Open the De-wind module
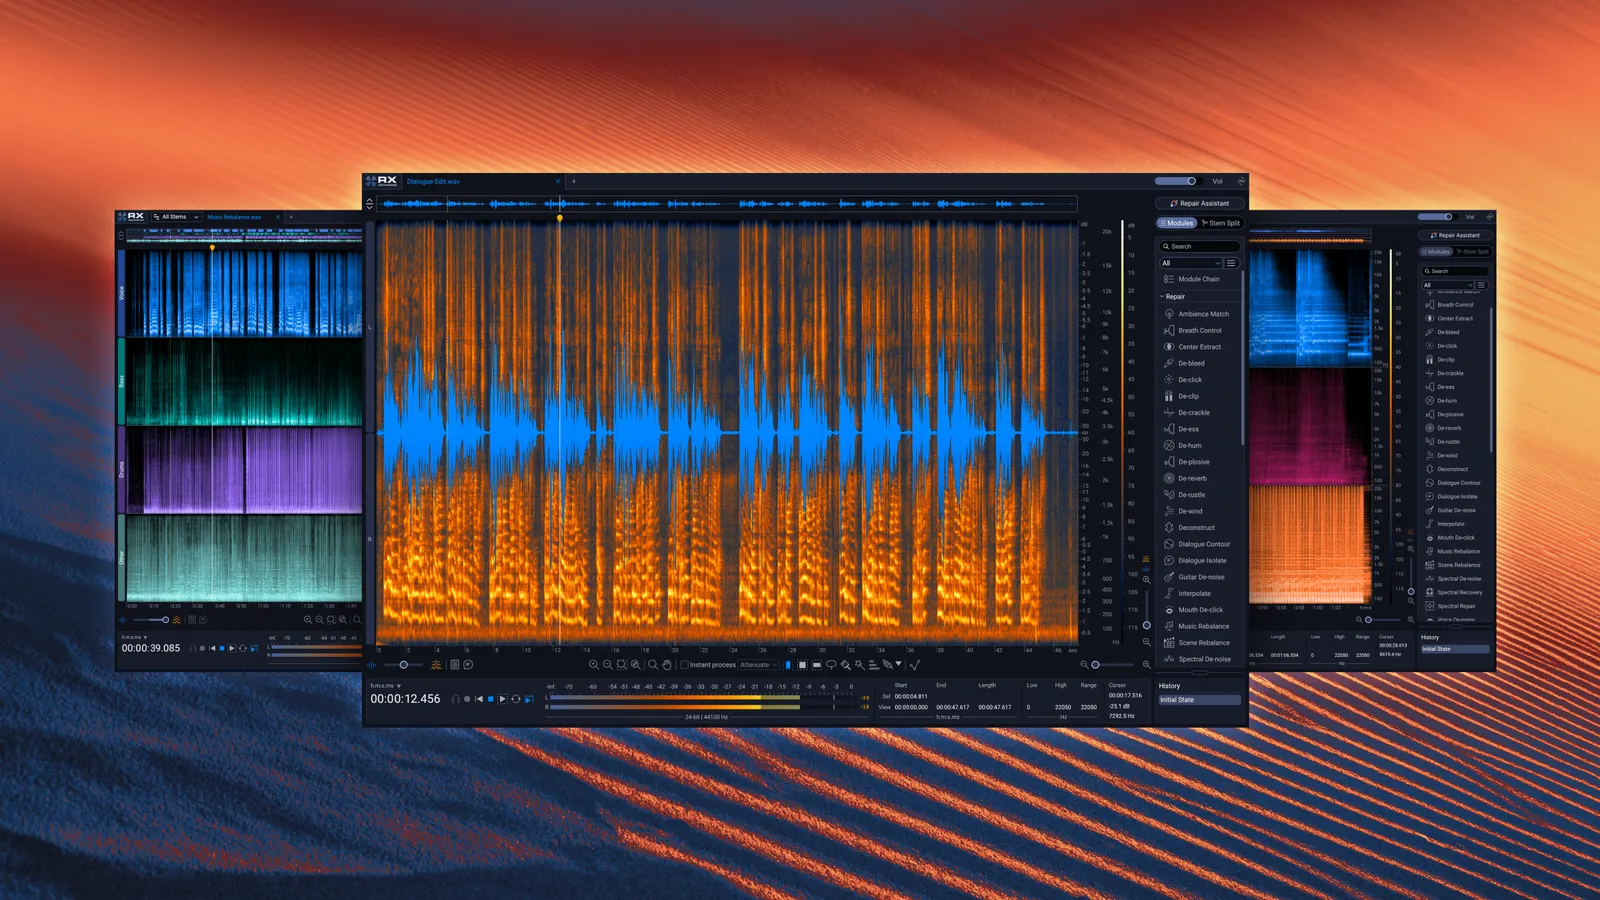Screen dimensions: 1600x900 1184,511
